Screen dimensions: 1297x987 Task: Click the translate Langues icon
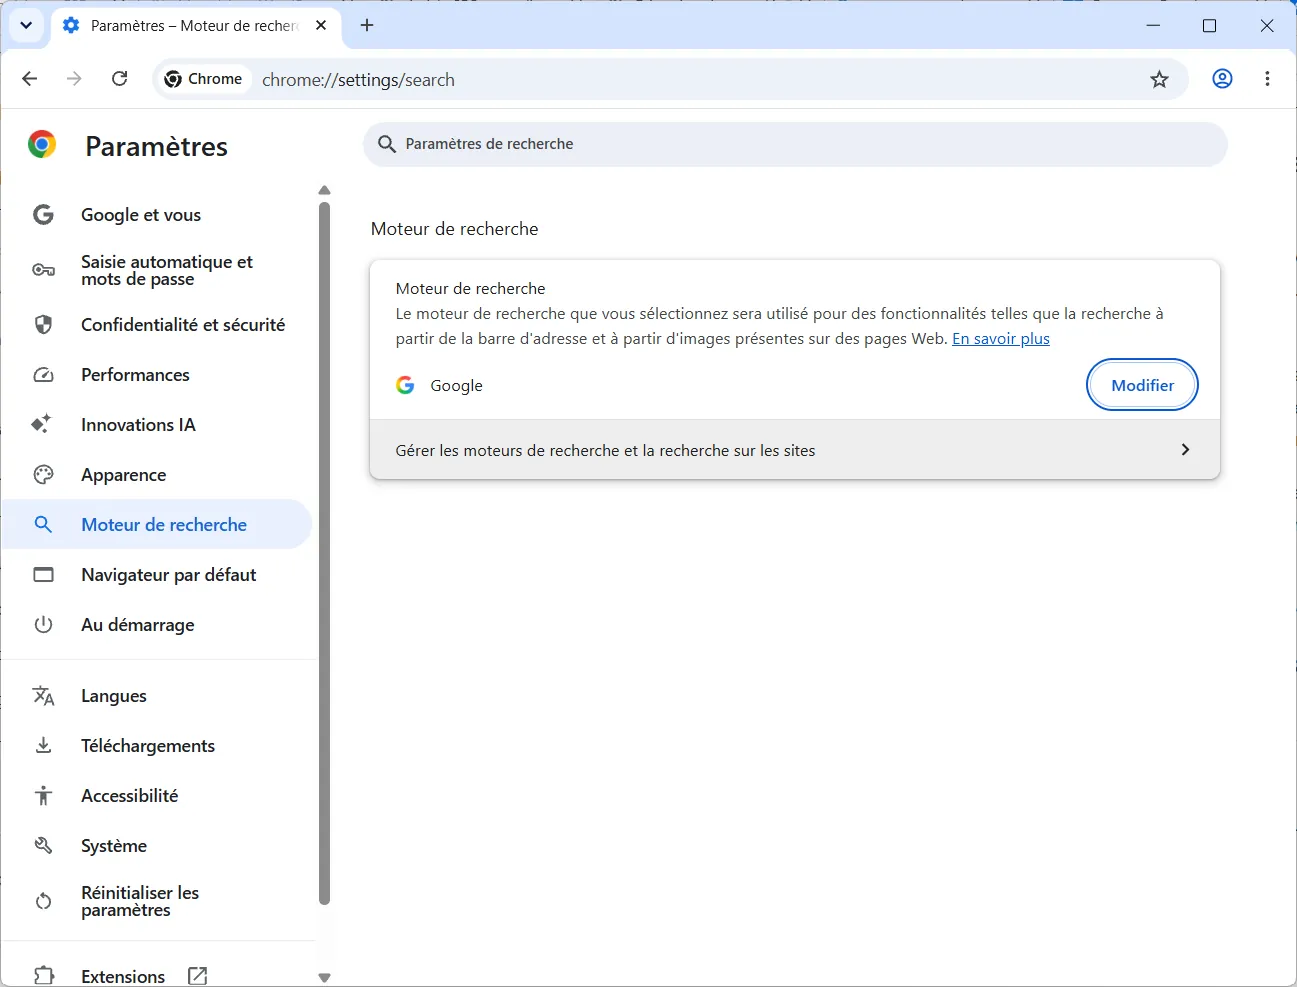coord(43,696)
